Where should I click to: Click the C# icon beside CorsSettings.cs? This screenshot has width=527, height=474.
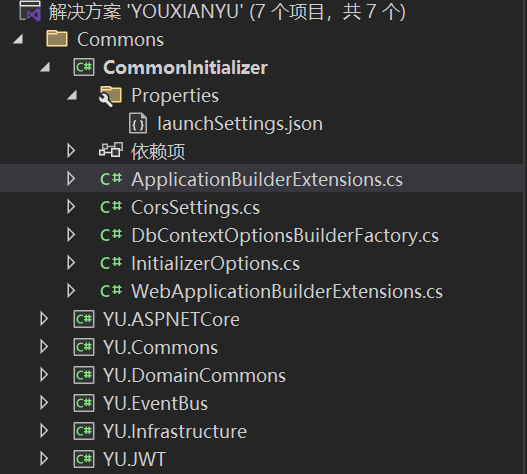[x=111, y=207]
